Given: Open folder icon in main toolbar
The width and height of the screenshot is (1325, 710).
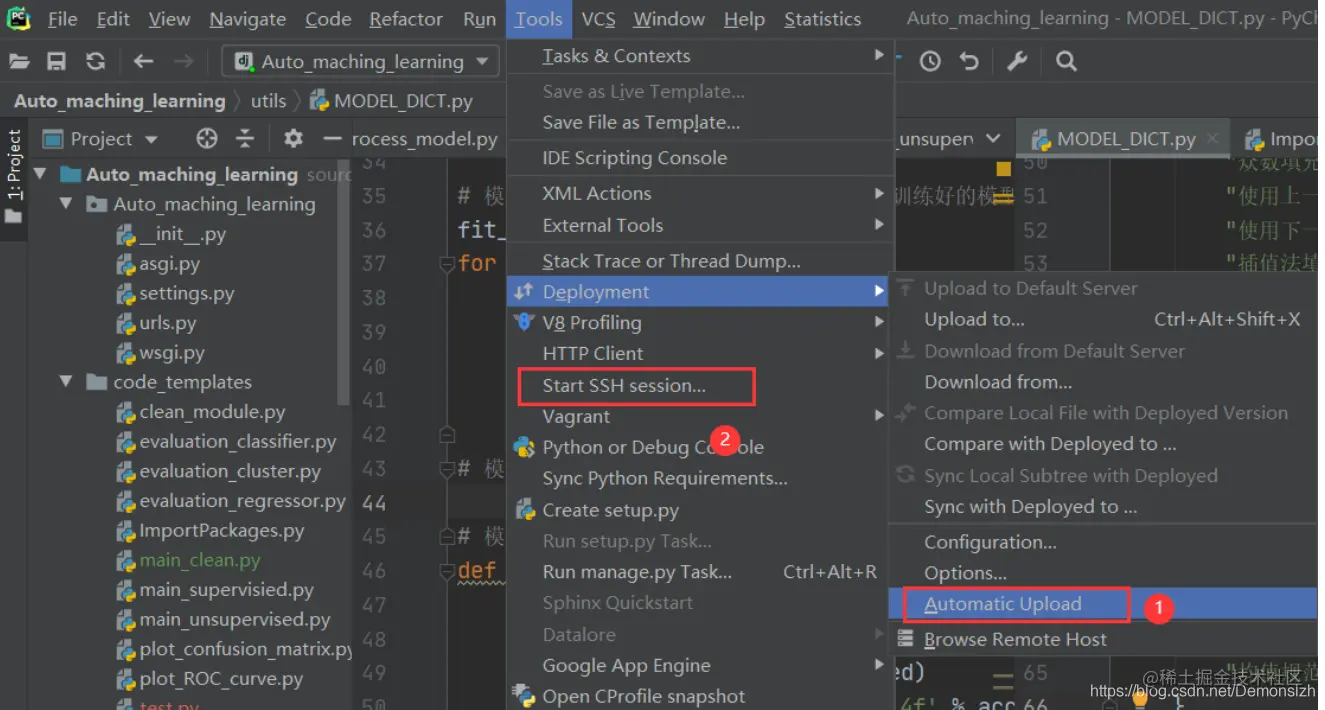Looking at the screenshot, I should pyautogui.click(x=19, y=62).
